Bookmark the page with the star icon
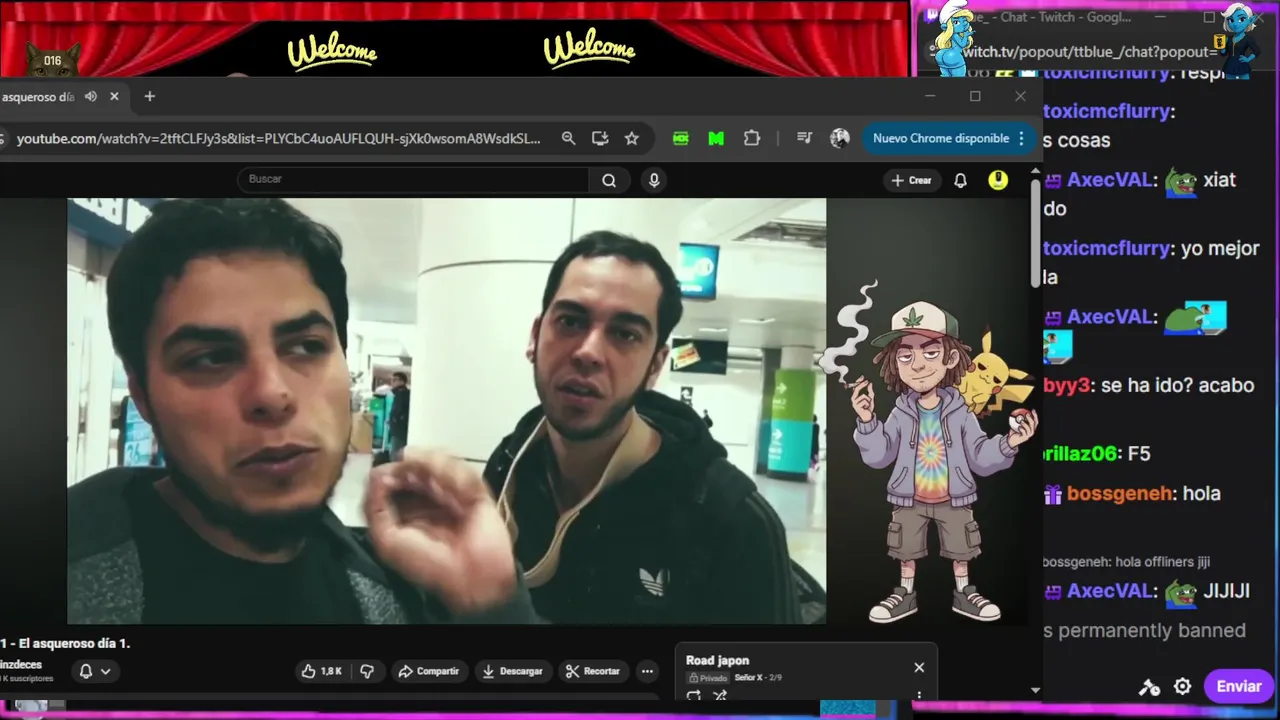Screen dimensions: 1280x720 [631, 138]
